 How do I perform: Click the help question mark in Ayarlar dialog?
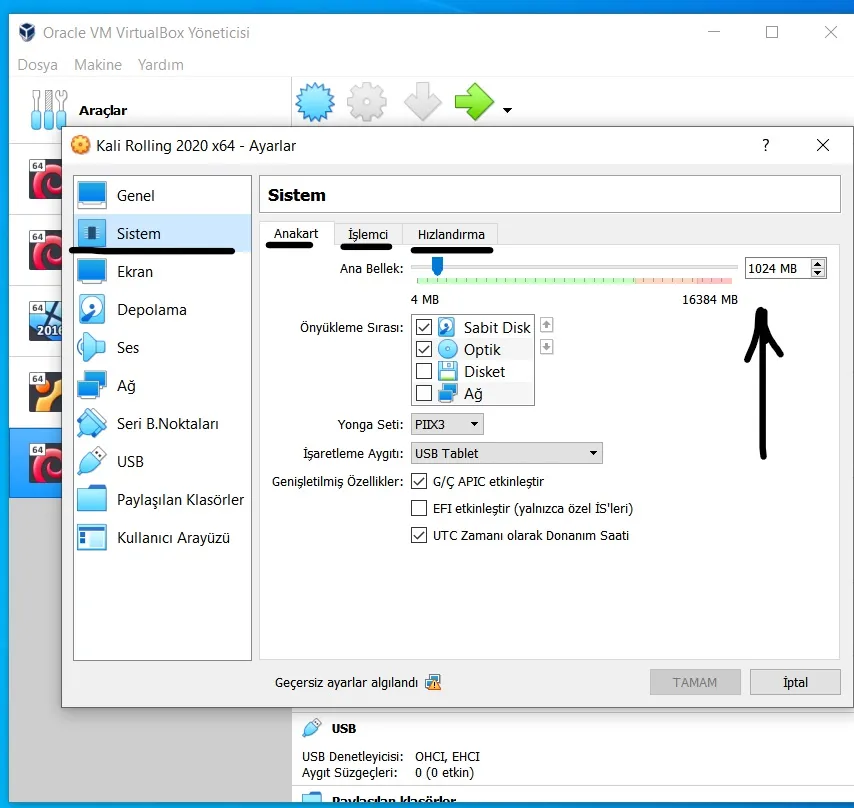pyautogui.click(x=766, y=145)
